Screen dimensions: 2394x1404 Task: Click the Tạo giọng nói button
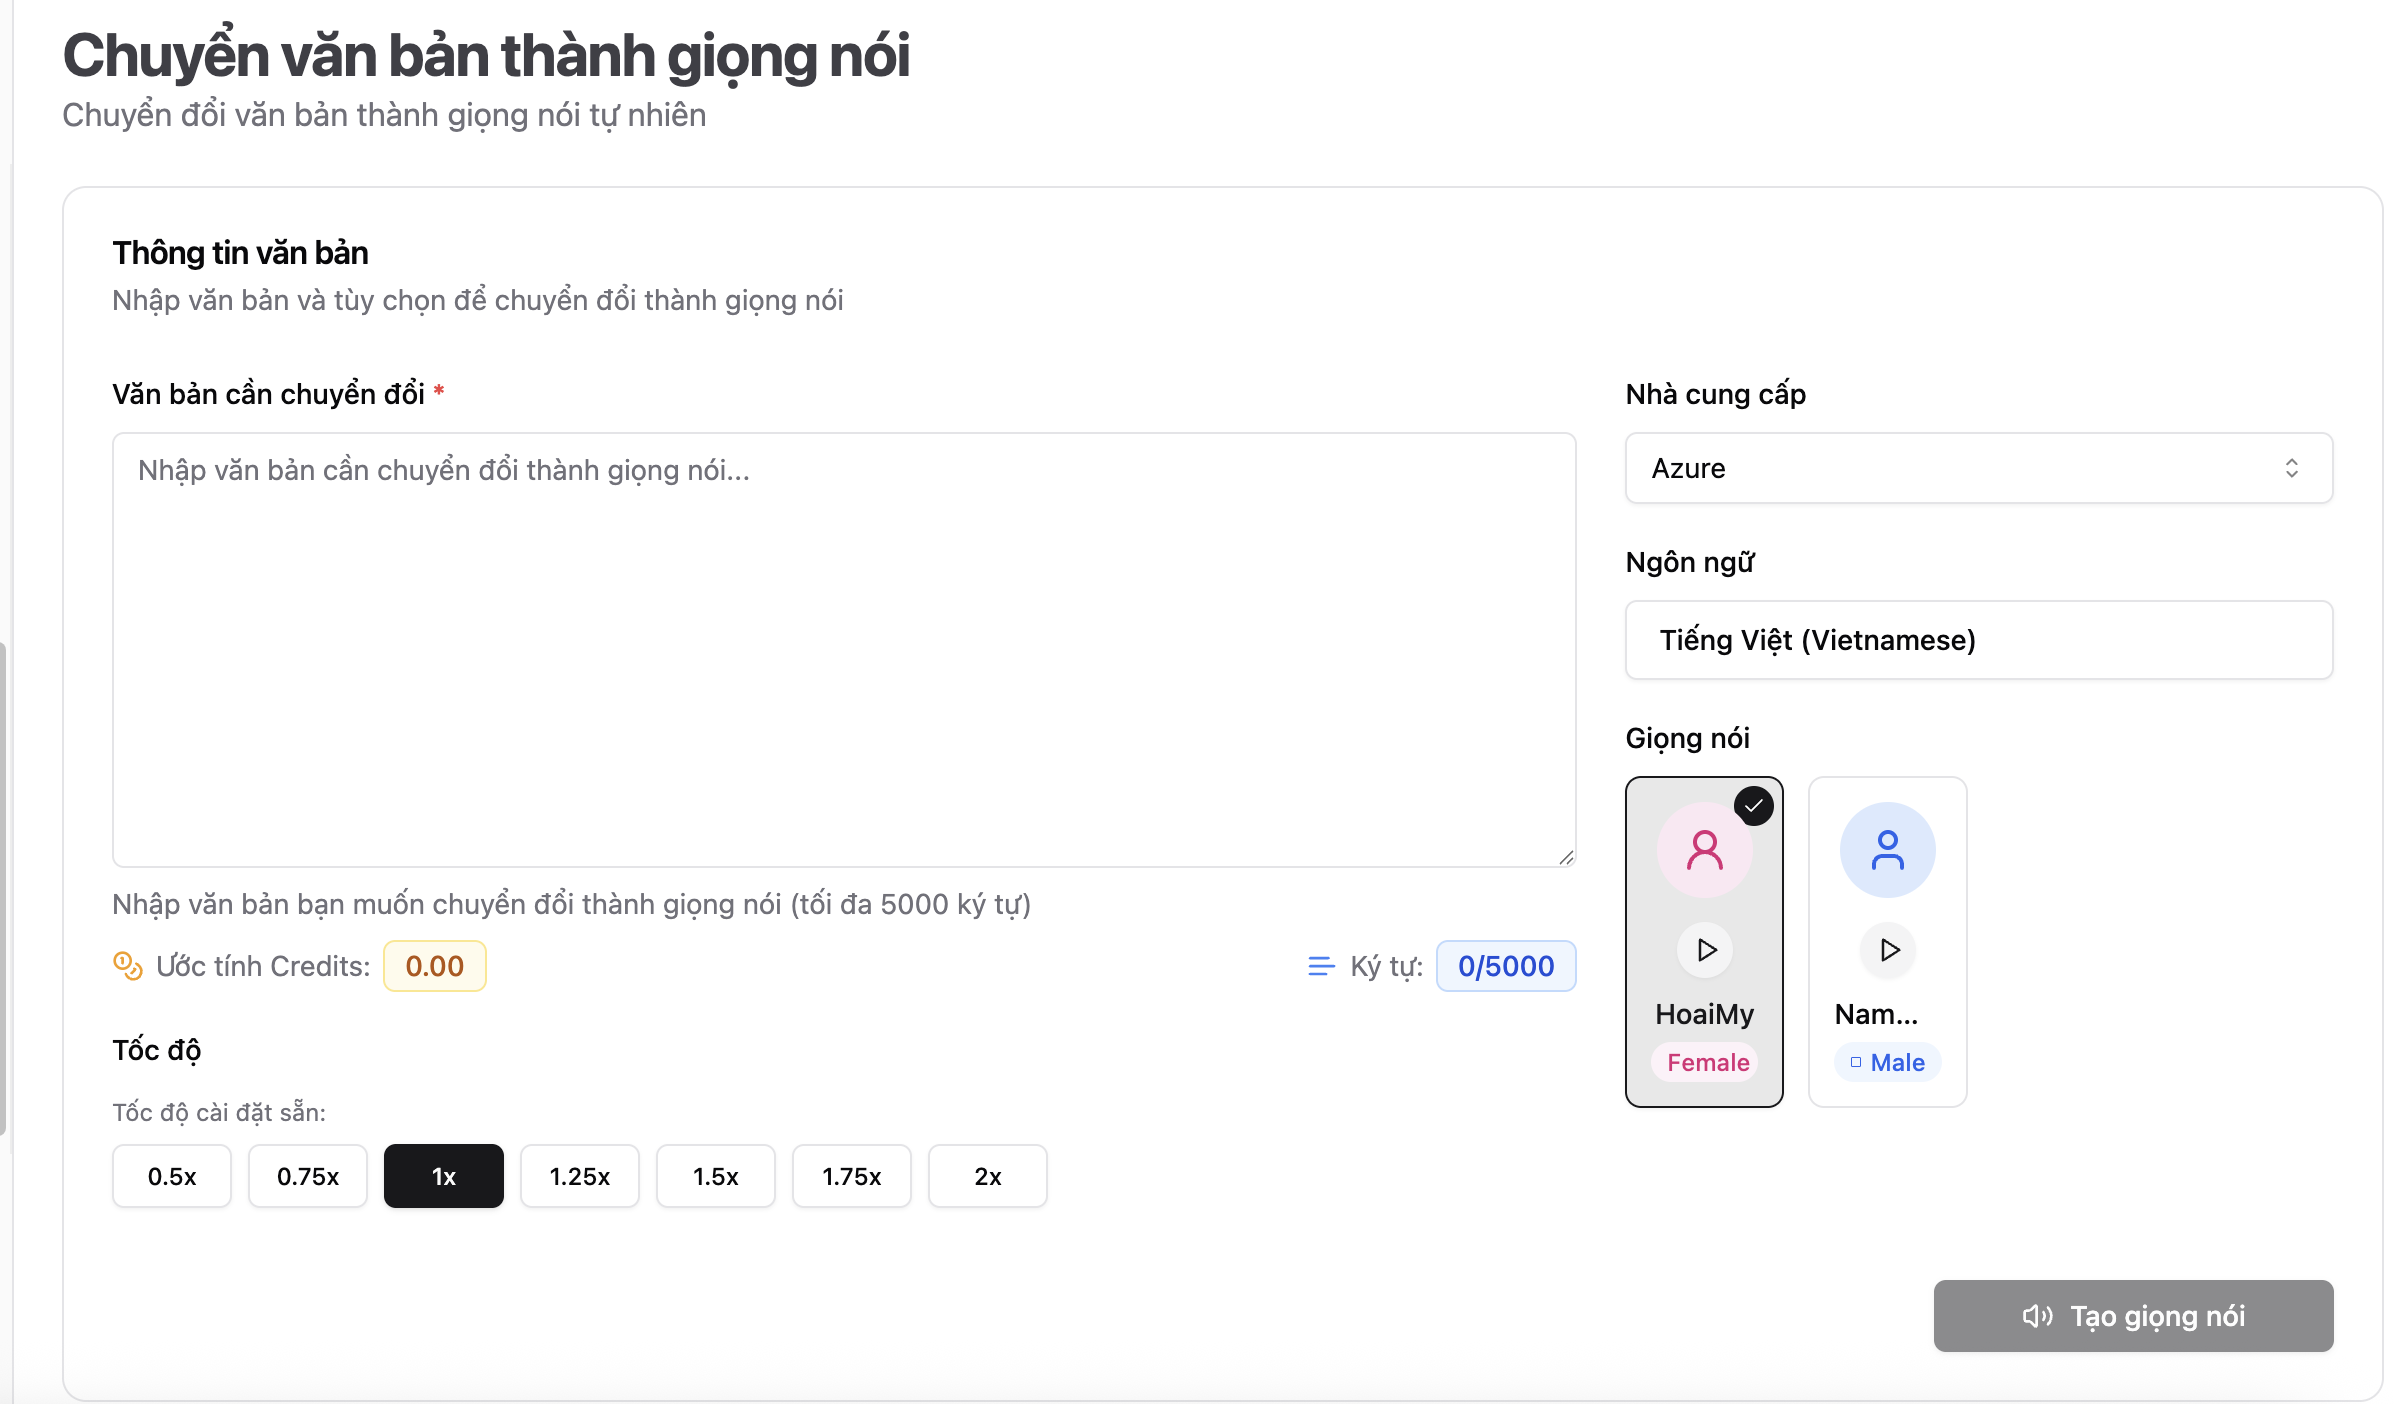pos(2133,1316)
